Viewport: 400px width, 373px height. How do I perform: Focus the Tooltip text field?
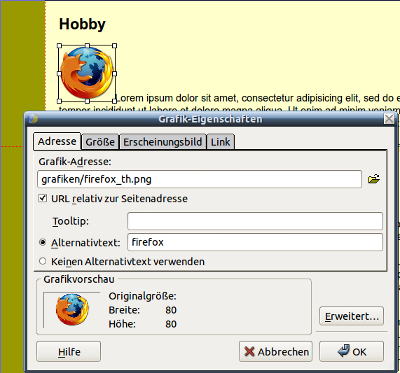pyautogui.click(x=255, y=221)
